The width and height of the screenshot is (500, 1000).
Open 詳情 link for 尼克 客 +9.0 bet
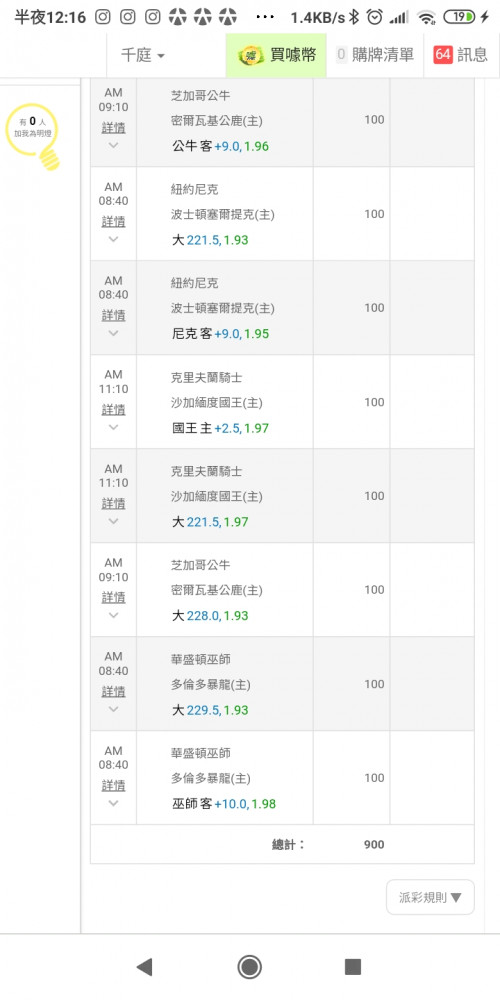click(114, 315)
